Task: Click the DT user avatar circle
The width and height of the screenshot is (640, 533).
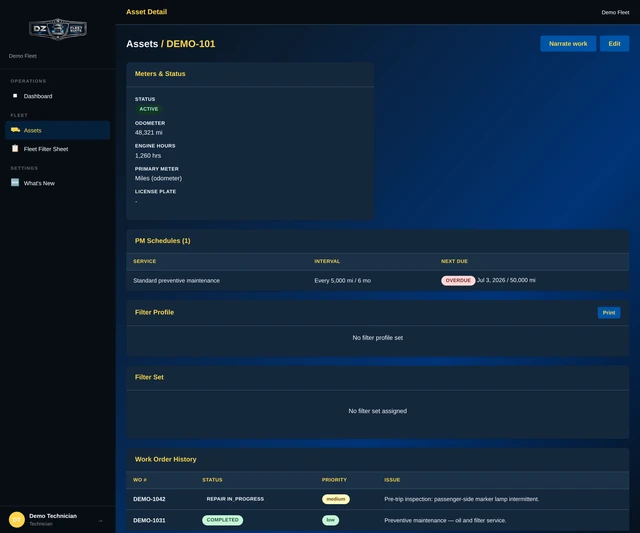Action: [x=17, y=520]
